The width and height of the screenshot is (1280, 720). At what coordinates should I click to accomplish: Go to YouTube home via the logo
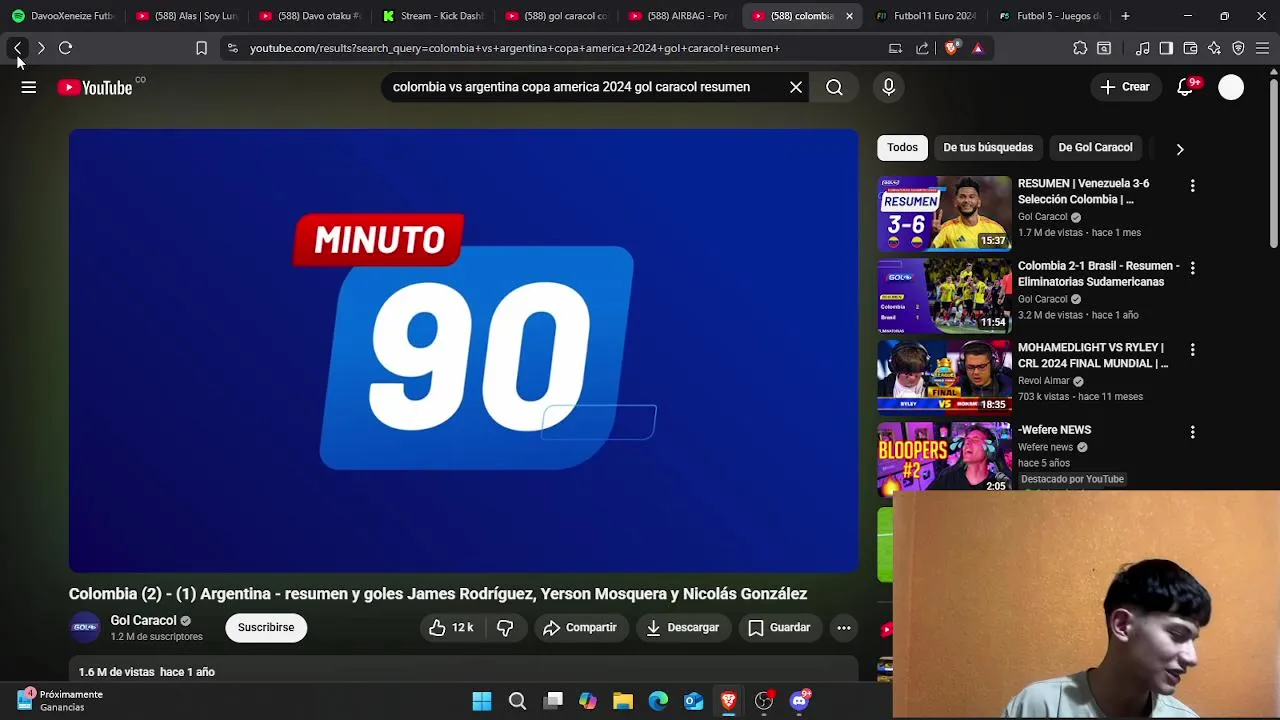[x=95, y=88]
